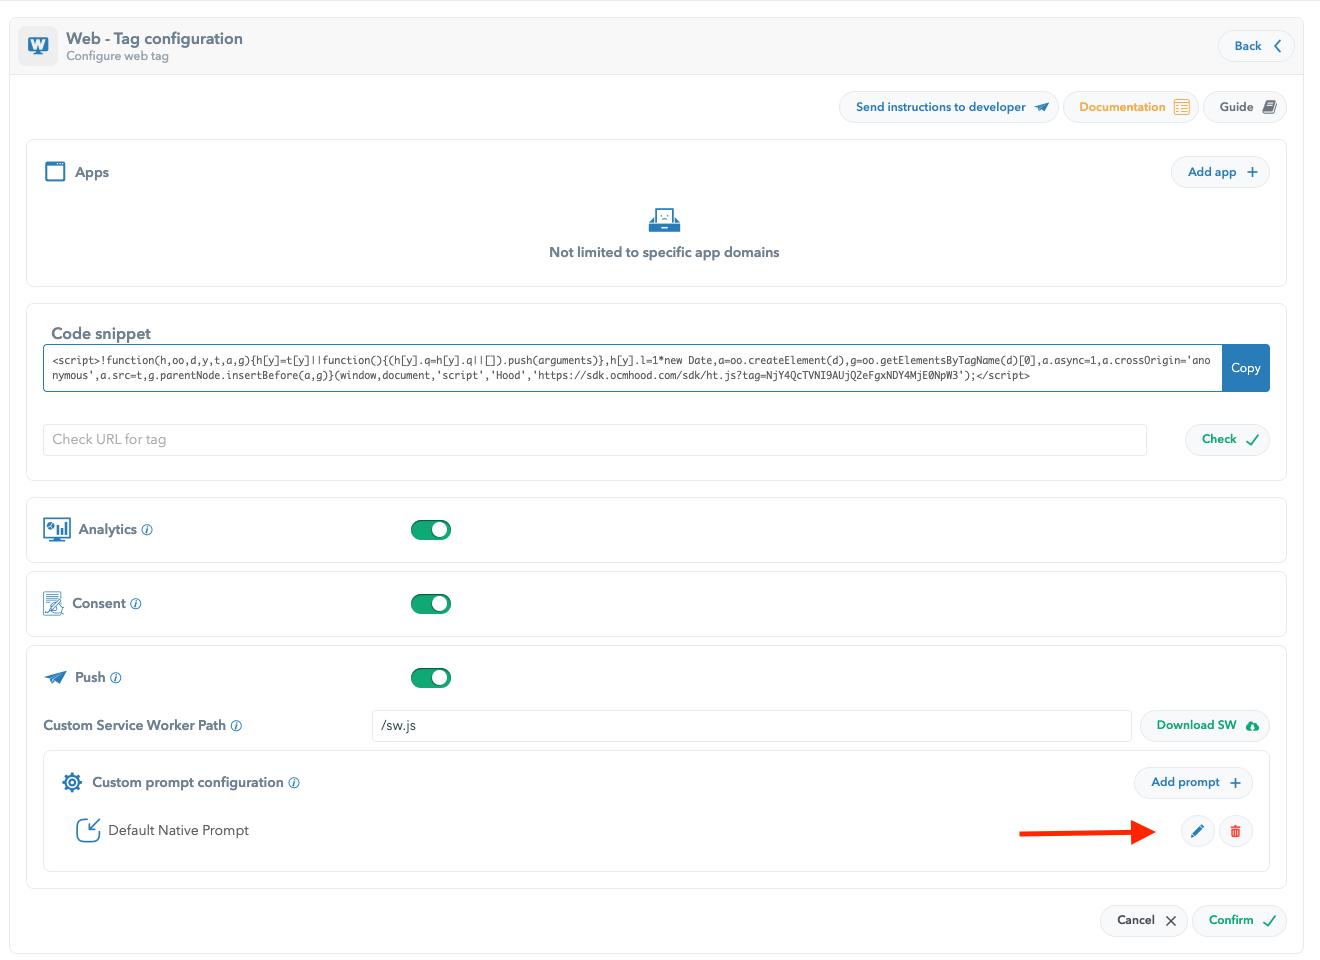Edit the Default Native Prompt with pencil
This screenshot has width=1320, height=960.
click(1198, 831)
